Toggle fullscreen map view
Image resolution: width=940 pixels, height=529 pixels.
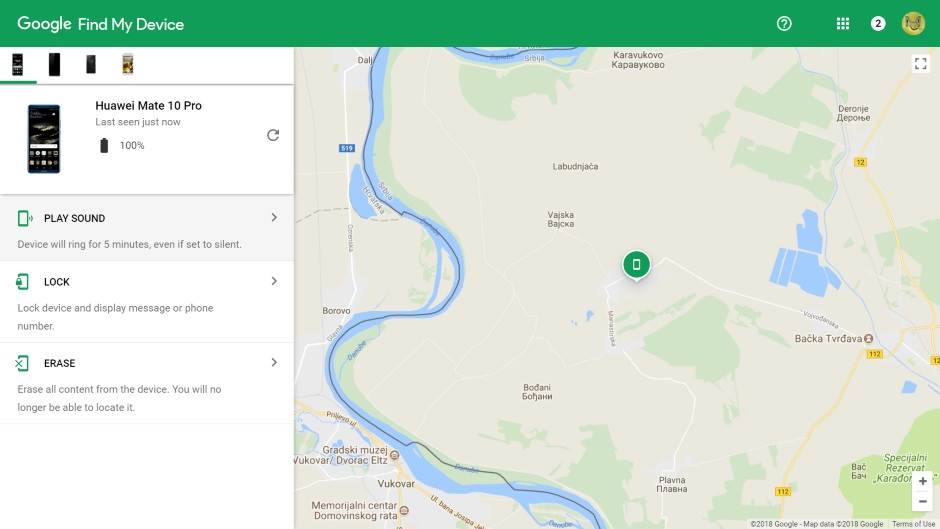pyautogui.click(x=920, y=63)
